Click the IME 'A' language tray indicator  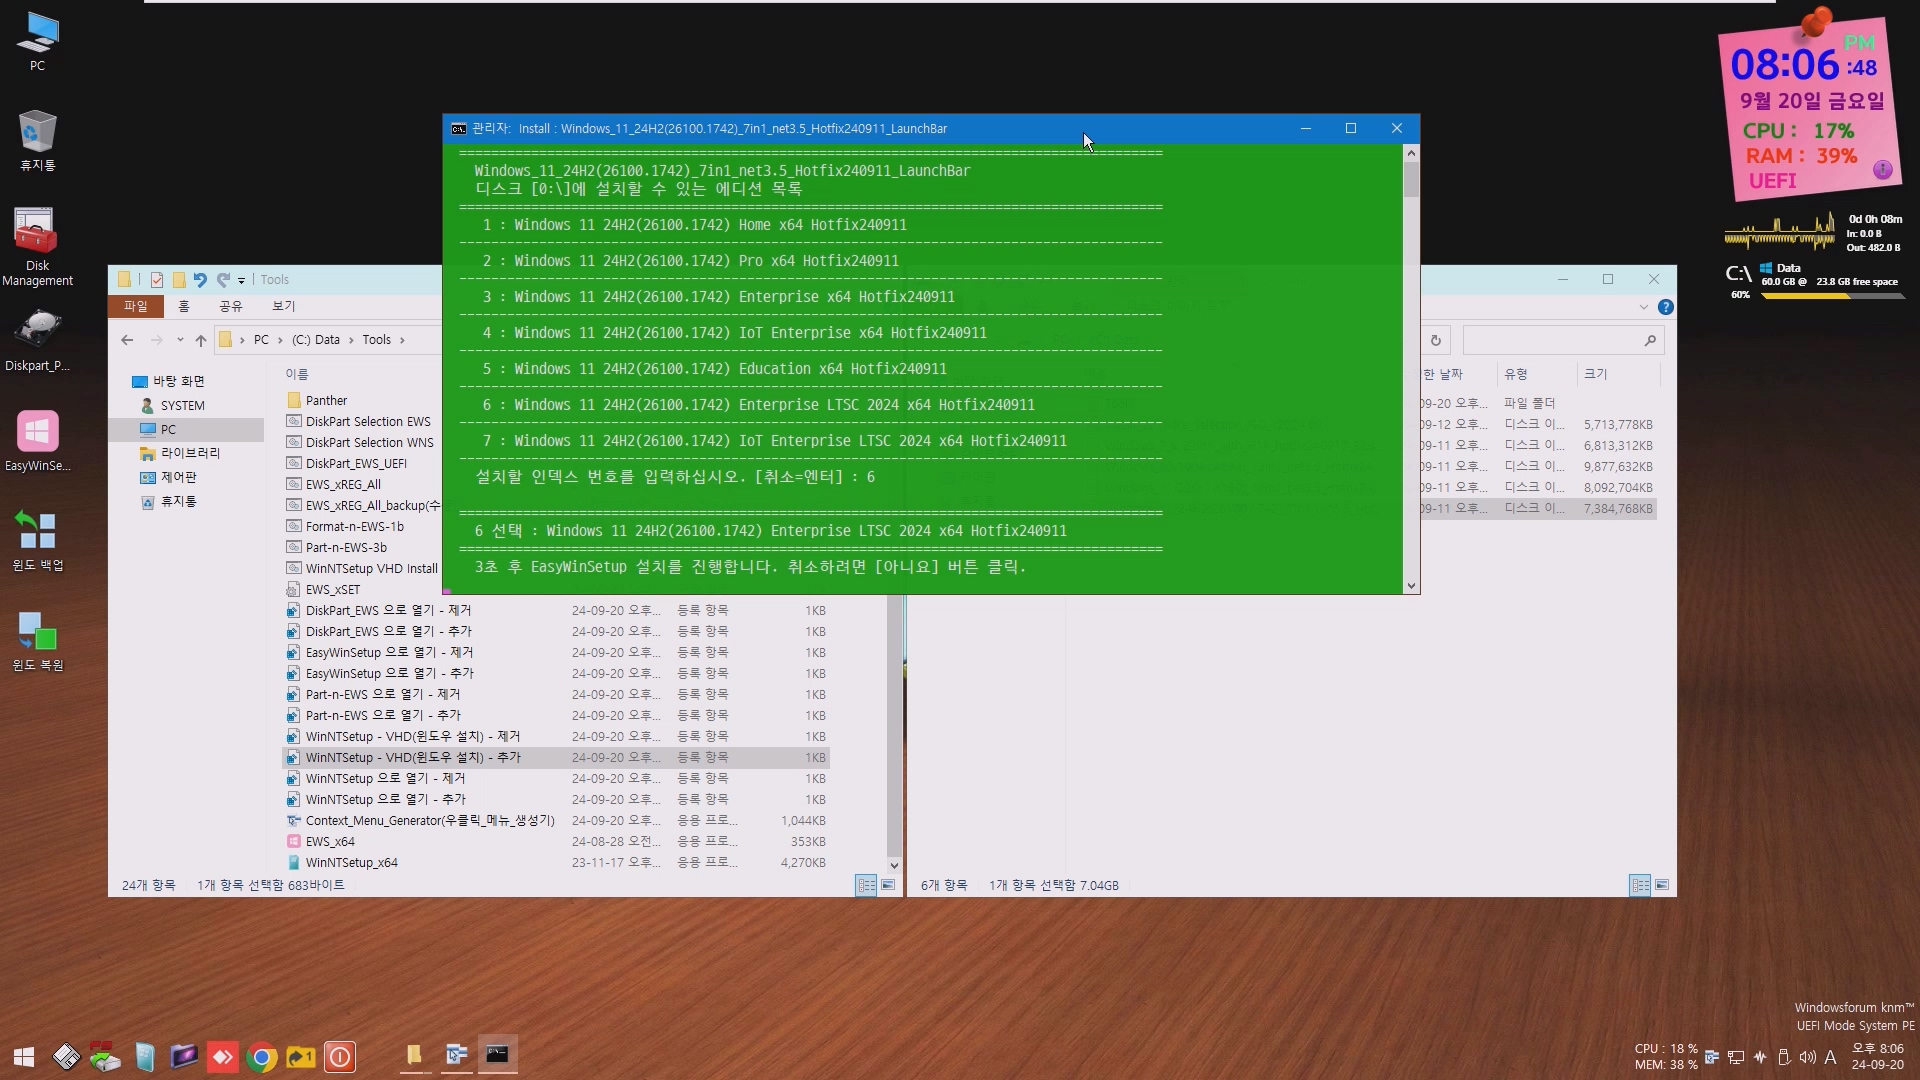pyautogui.click(x=1830, y=1057)
